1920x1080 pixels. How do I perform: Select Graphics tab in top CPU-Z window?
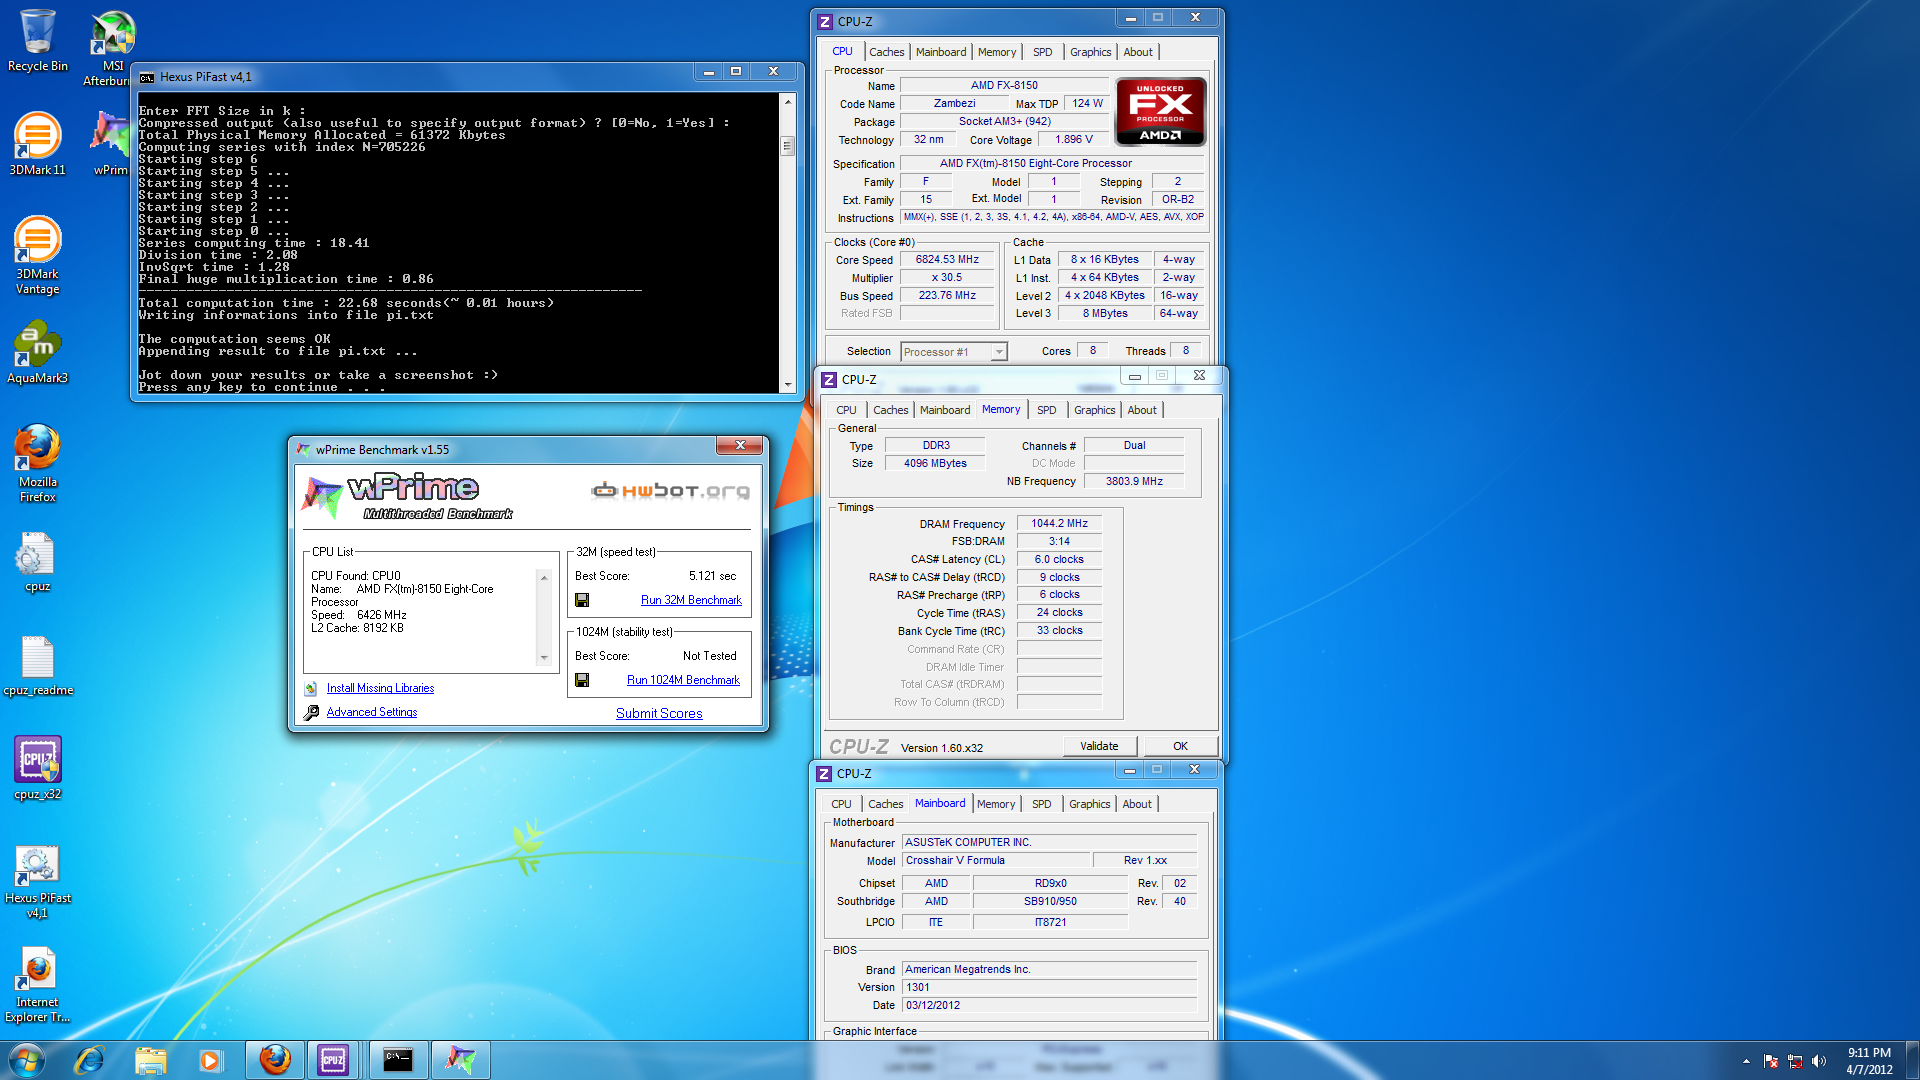[x=1090, y=52]
